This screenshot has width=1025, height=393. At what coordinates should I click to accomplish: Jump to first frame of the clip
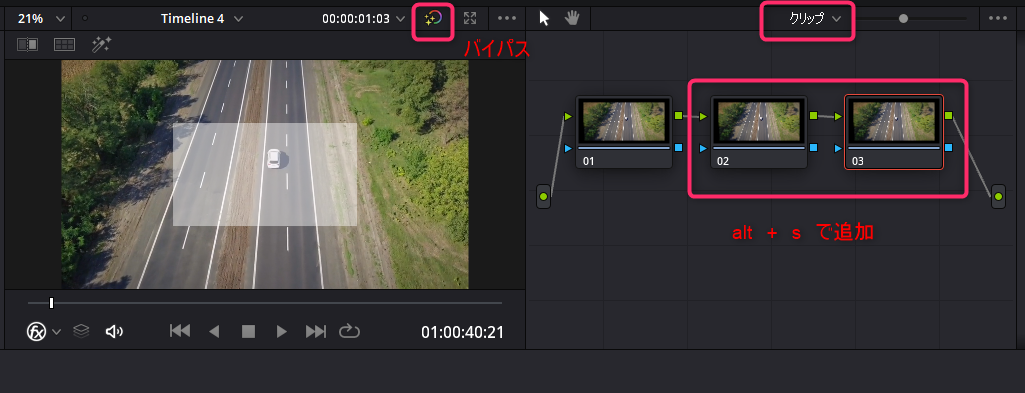point(180,332)
